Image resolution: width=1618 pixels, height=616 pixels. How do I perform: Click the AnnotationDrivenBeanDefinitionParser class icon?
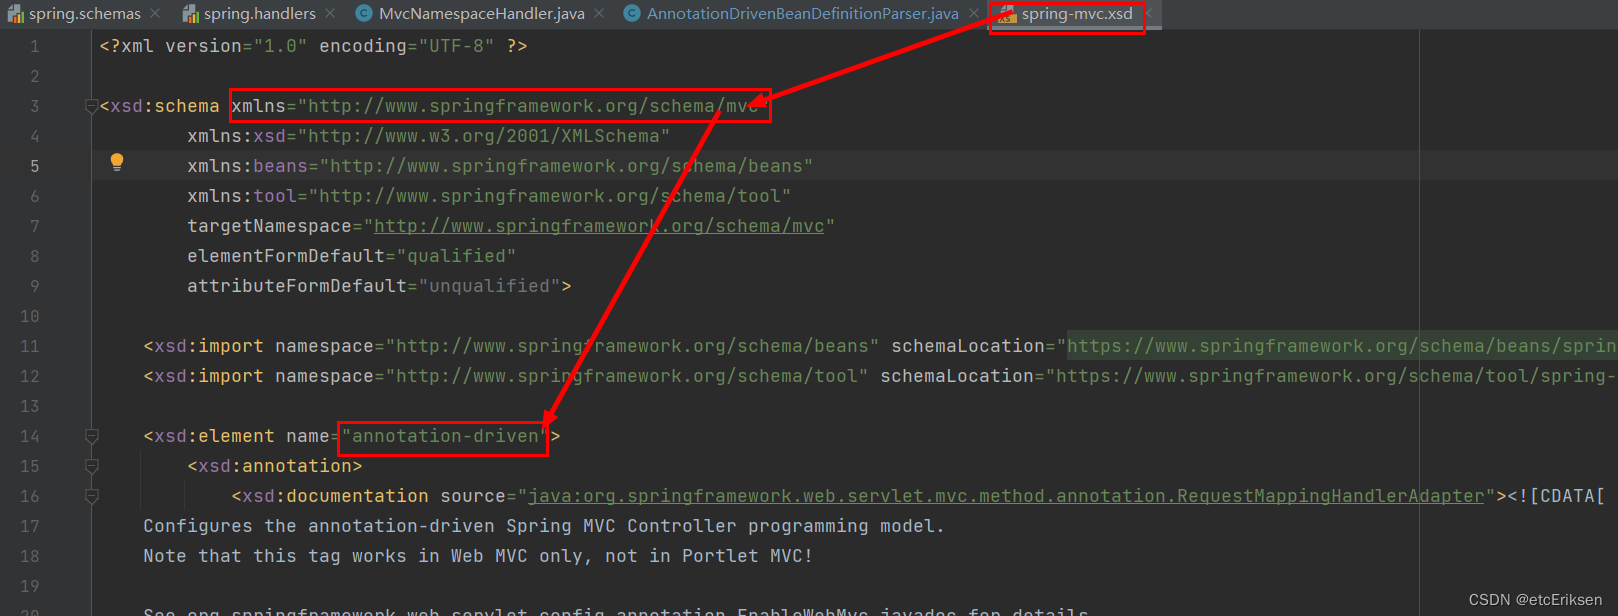632,14
